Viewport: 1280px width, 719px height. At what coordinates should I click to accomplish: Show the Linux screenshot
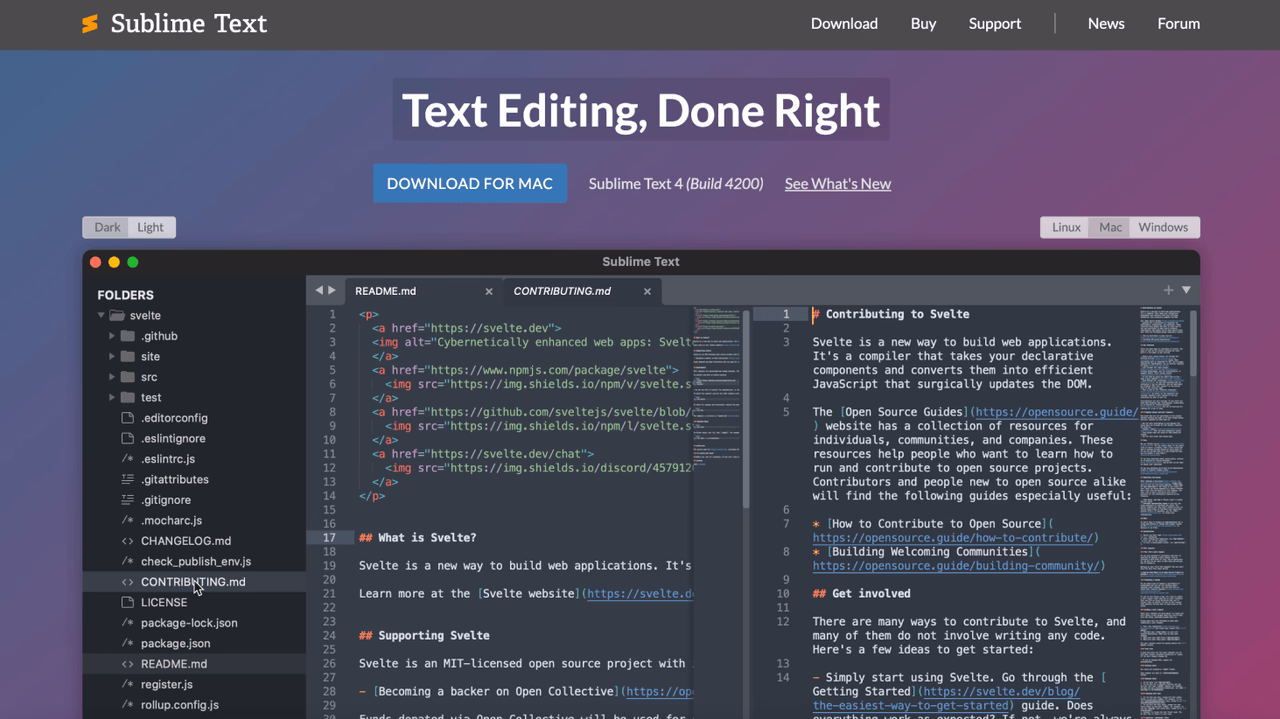[1066, 227]
